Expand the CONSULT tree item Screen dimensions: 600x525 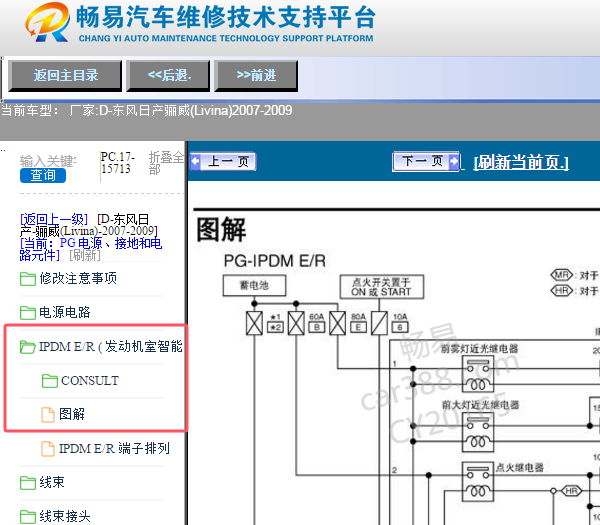[x=90, y=380]
